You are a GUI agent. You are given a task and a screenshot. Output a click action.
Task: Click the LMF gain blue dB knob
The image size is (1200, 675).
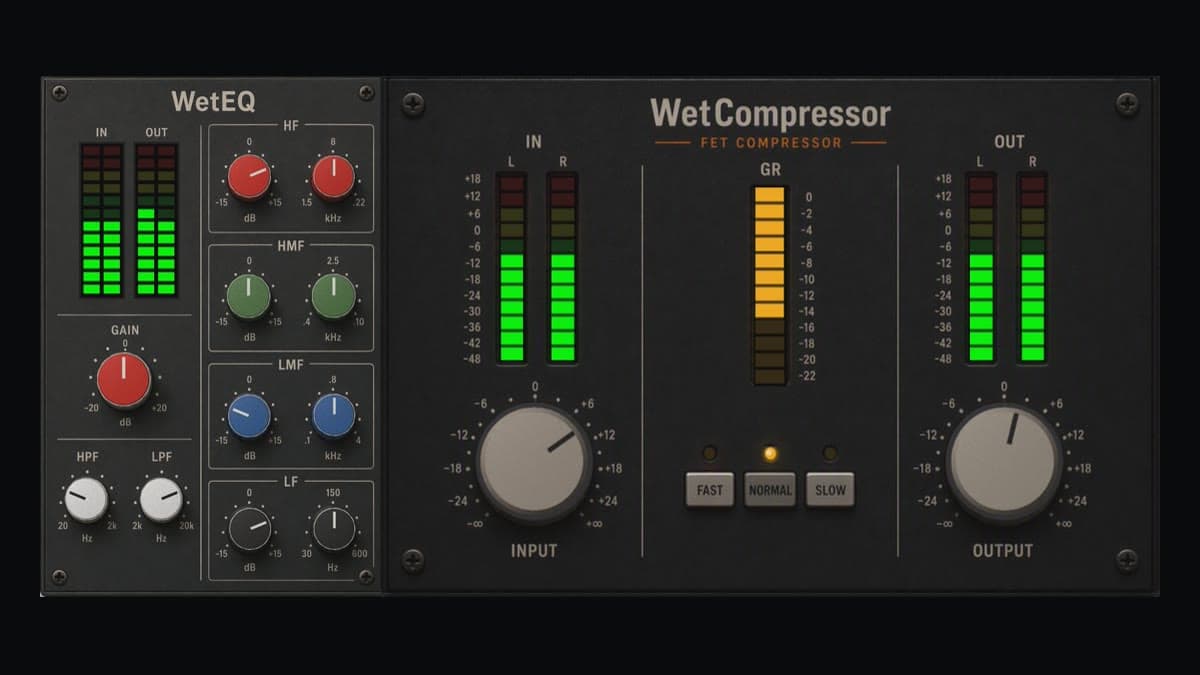(249, 415)
